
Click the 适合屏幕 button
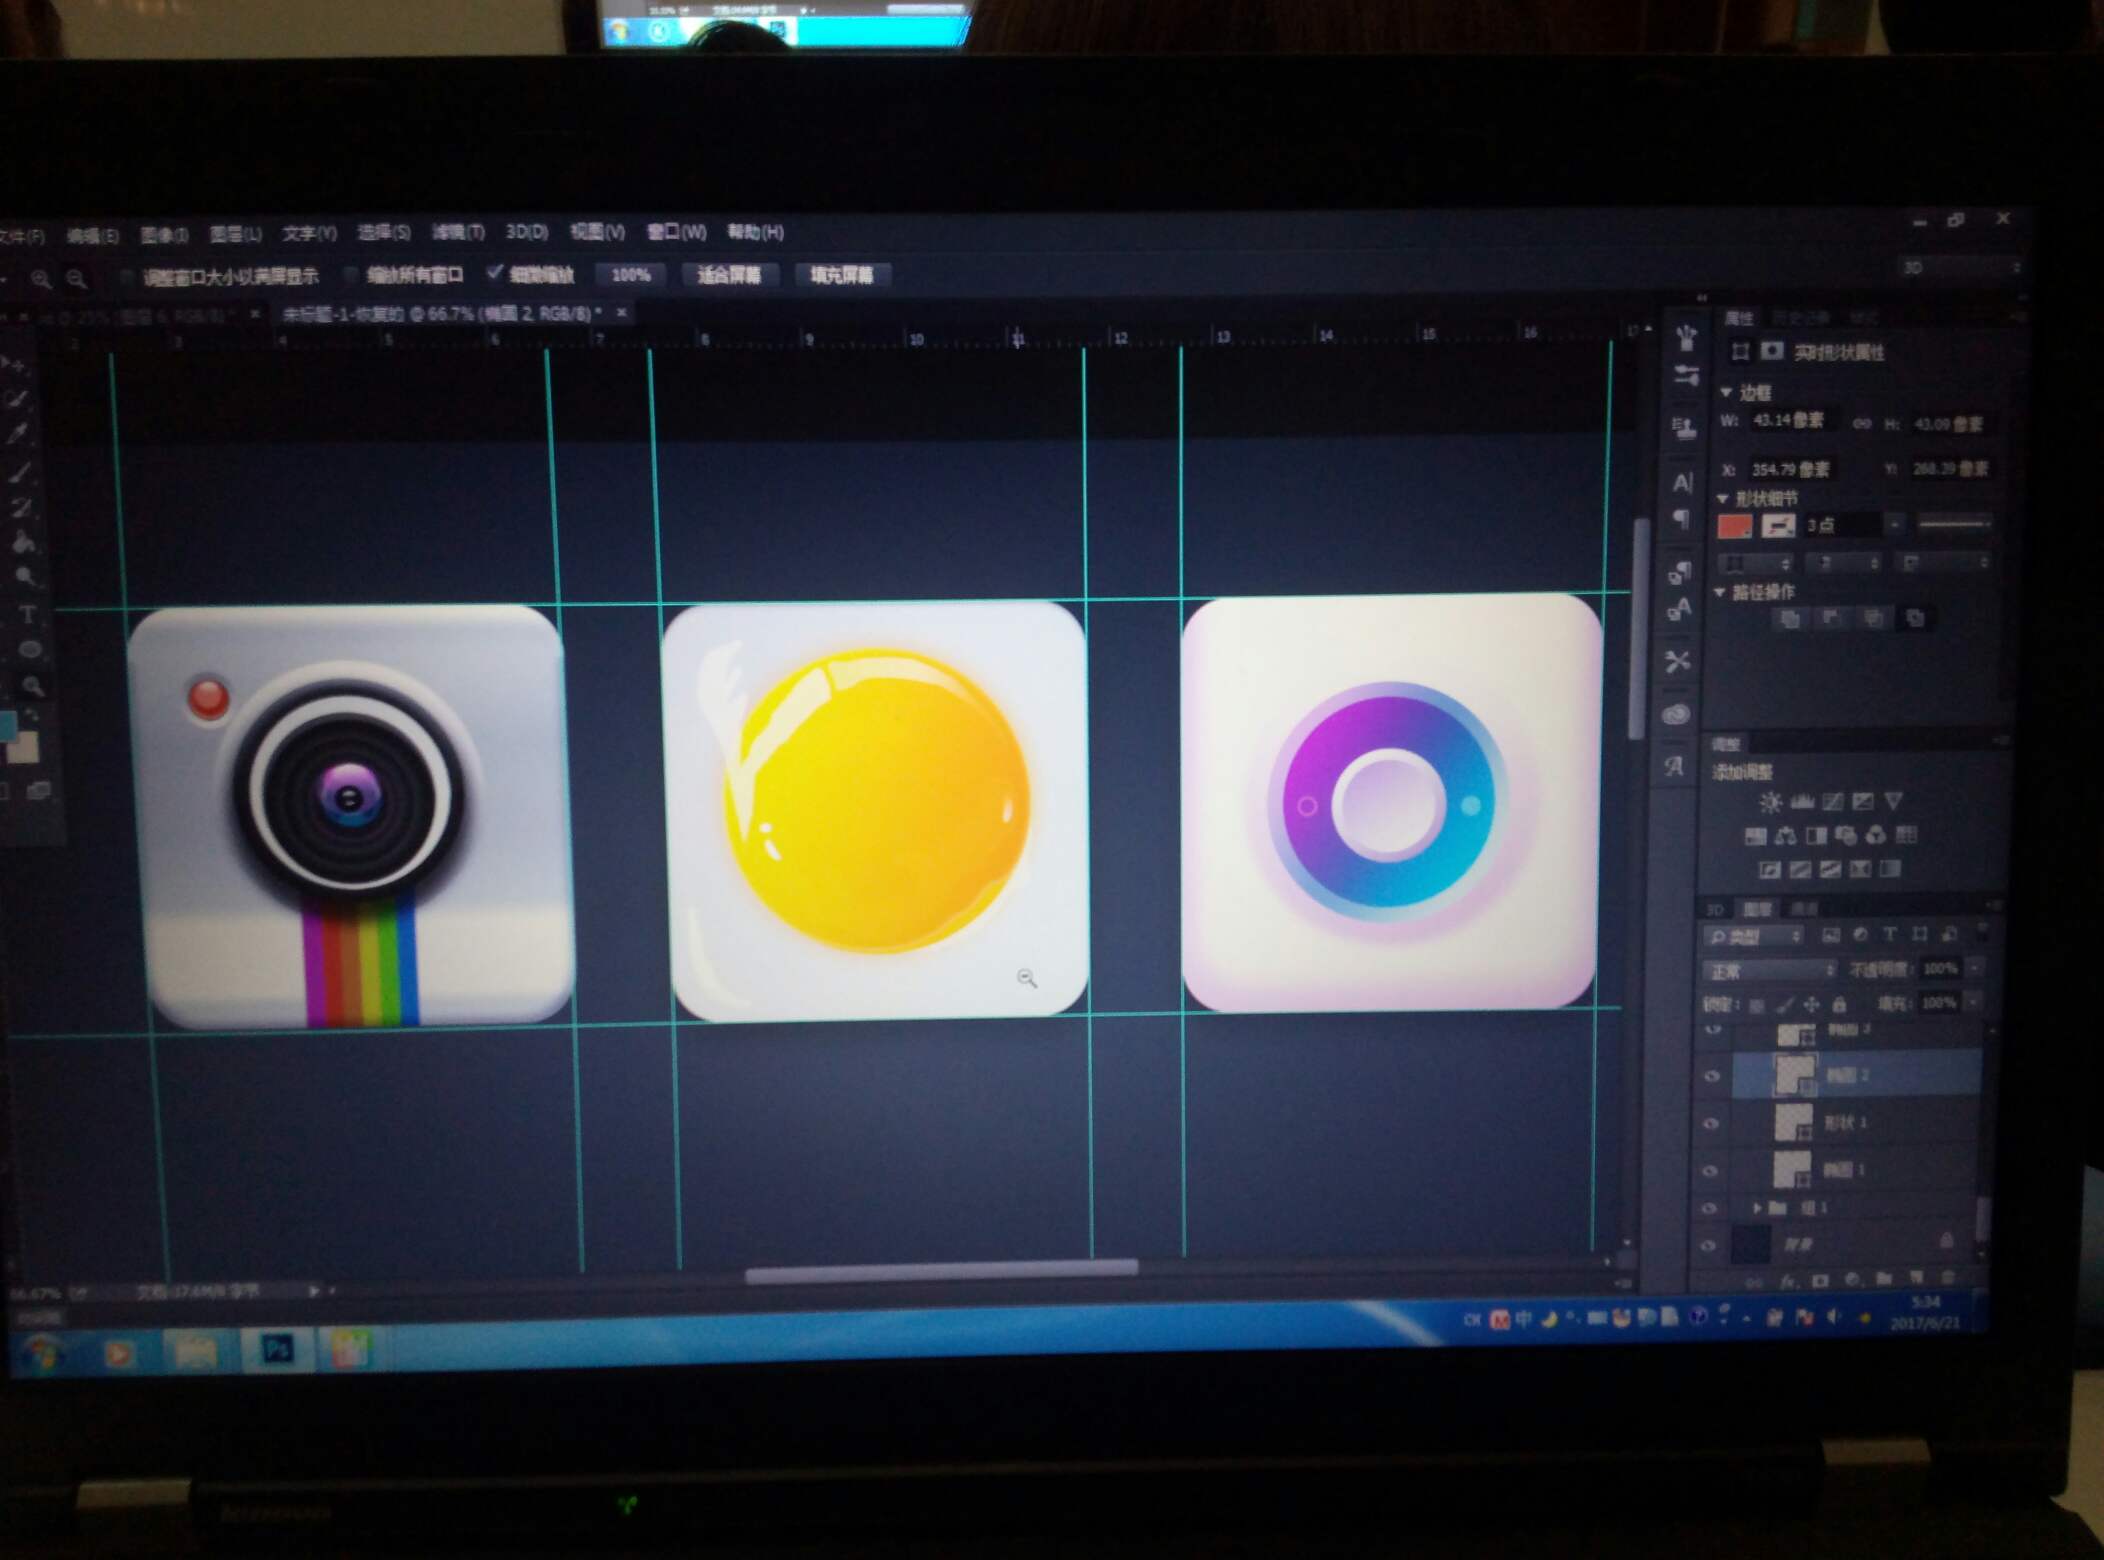(729, 275)
